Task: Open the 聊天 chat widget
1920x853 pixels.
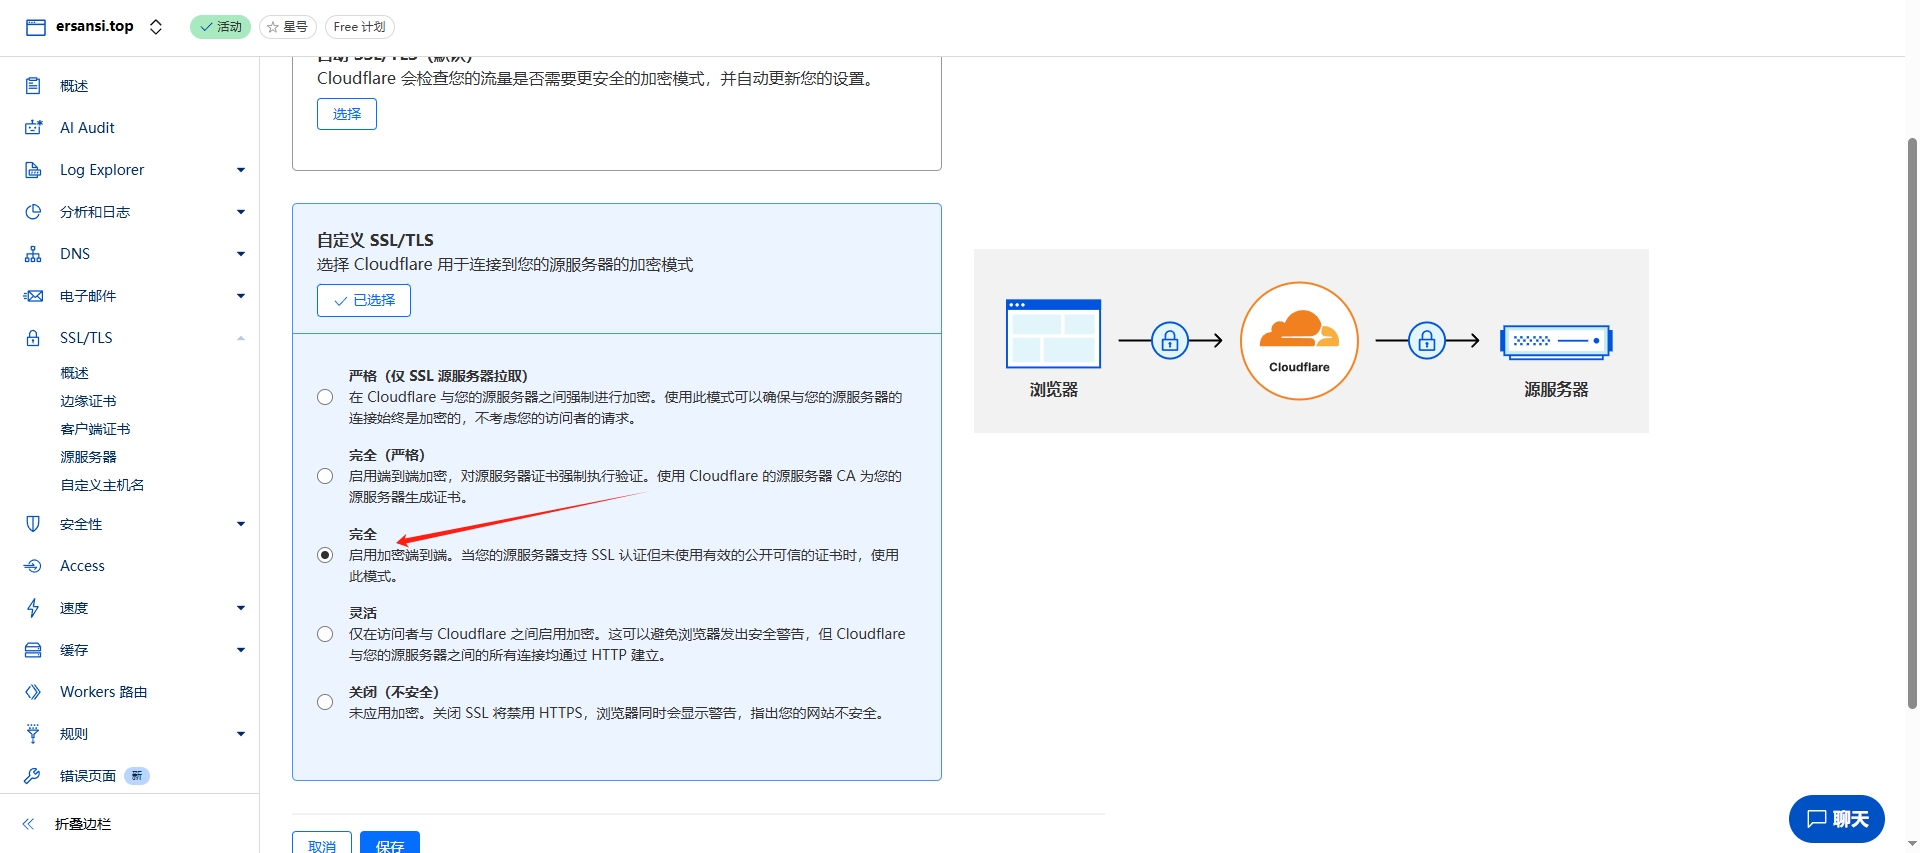Action: click(1836, 819)
